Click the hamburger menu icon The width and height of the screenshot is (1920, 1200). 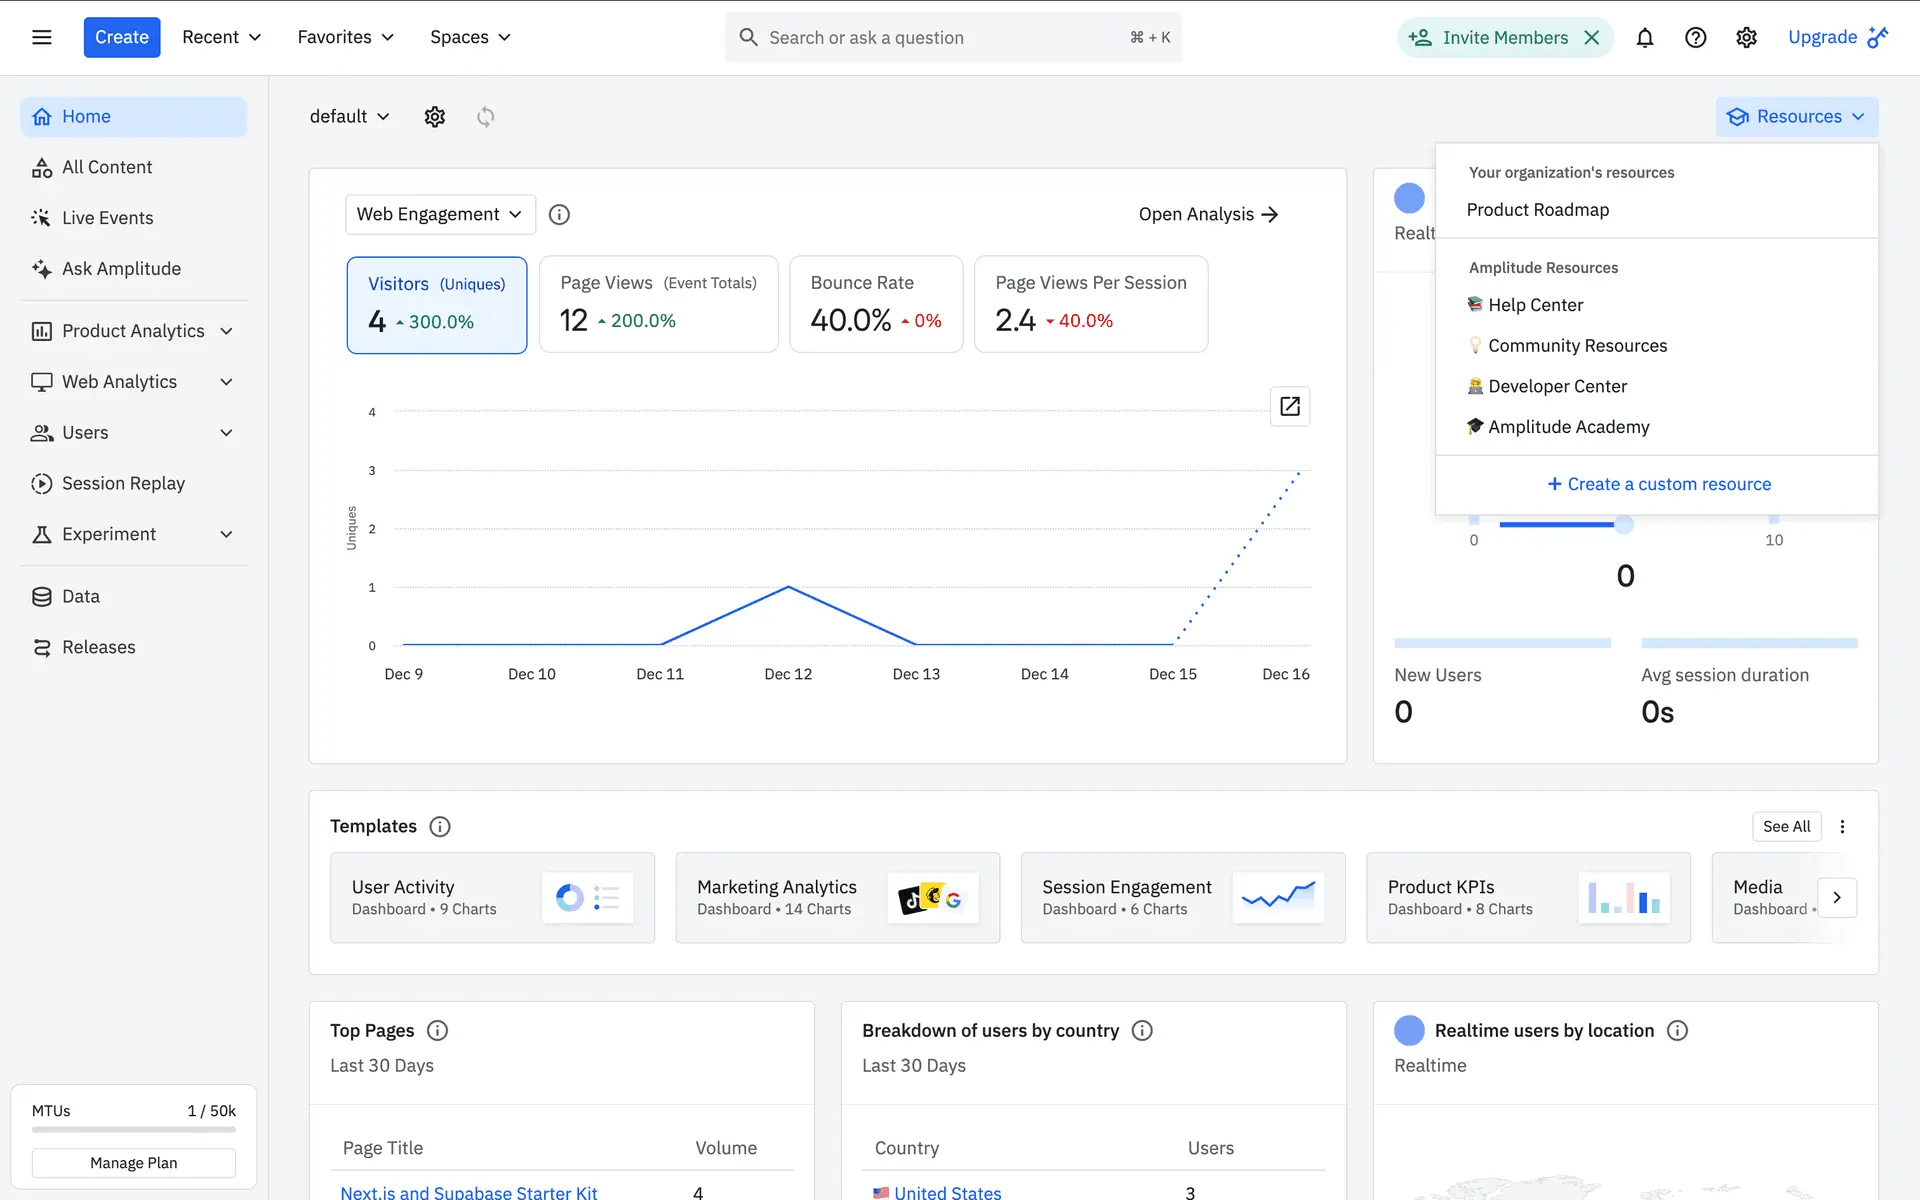41,37
